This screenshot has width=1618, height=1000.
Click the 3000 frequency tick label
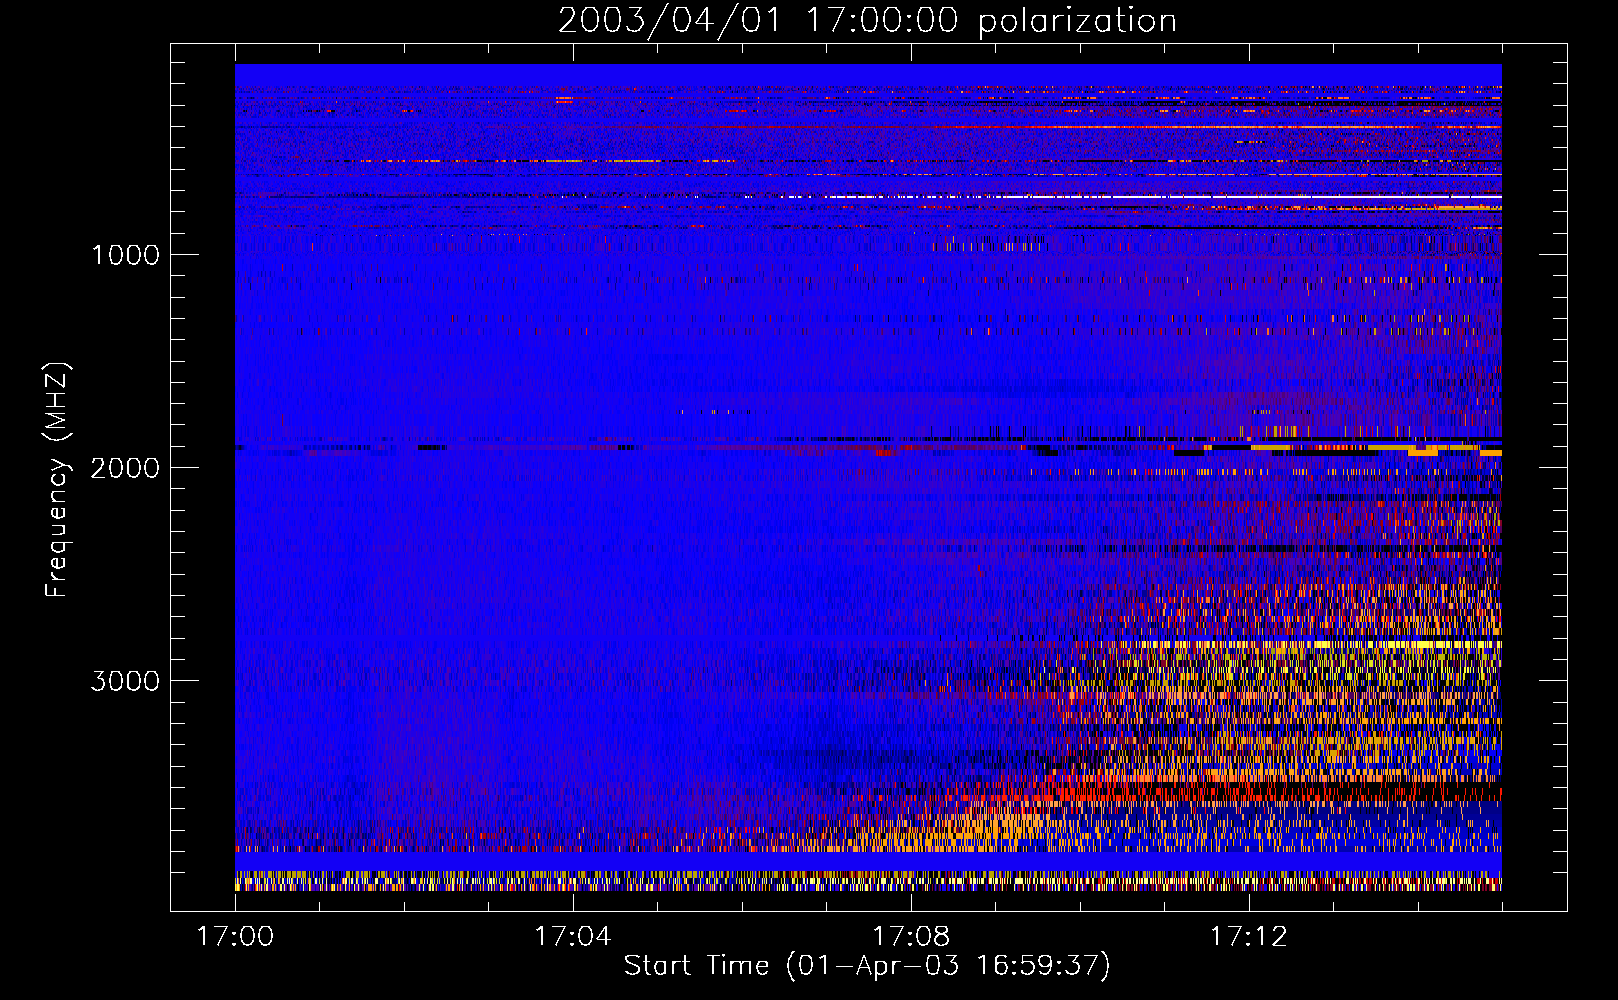tap(125, 681)
